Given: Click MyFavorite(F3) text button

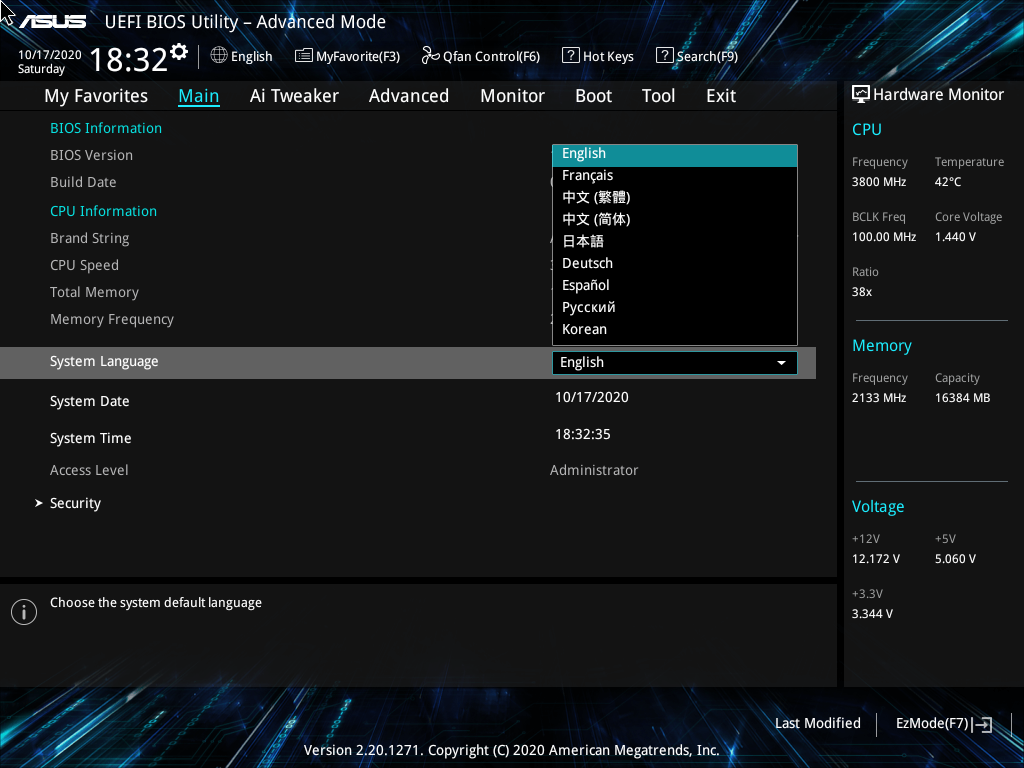Looking at the screenshot, I should pyautogui.click(x=358, y=57).
